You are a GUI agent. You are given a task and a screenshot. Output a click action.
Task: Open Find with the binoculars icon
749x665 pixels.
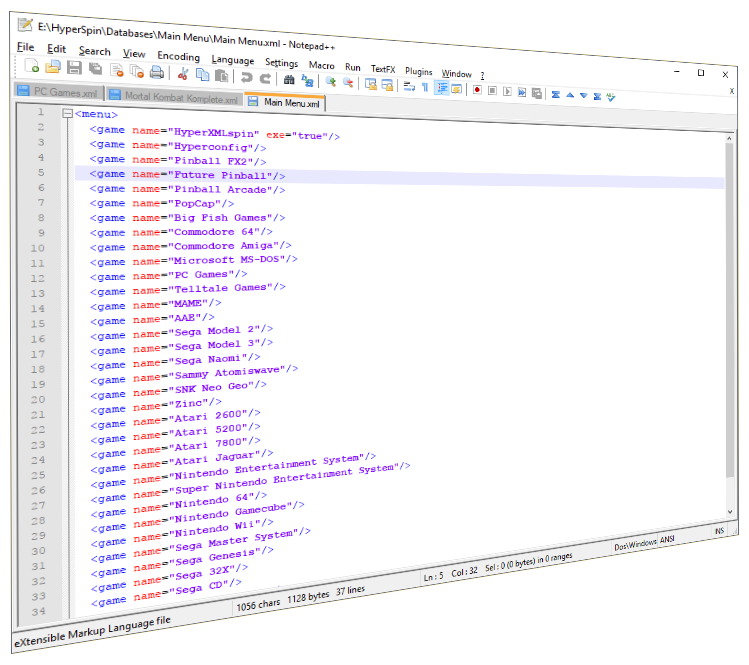(289, 79)
